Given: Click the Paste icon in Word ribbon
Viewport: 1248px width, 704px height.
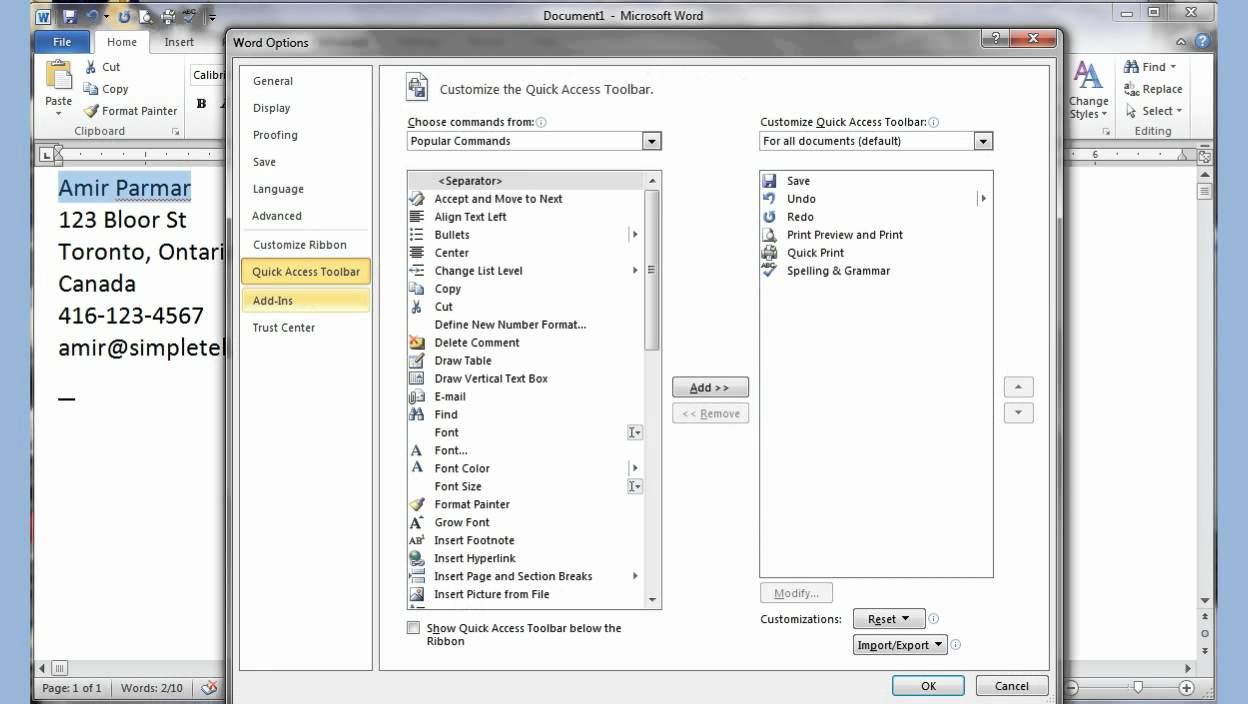Looking at the screenshot, I should pos(58,76).
